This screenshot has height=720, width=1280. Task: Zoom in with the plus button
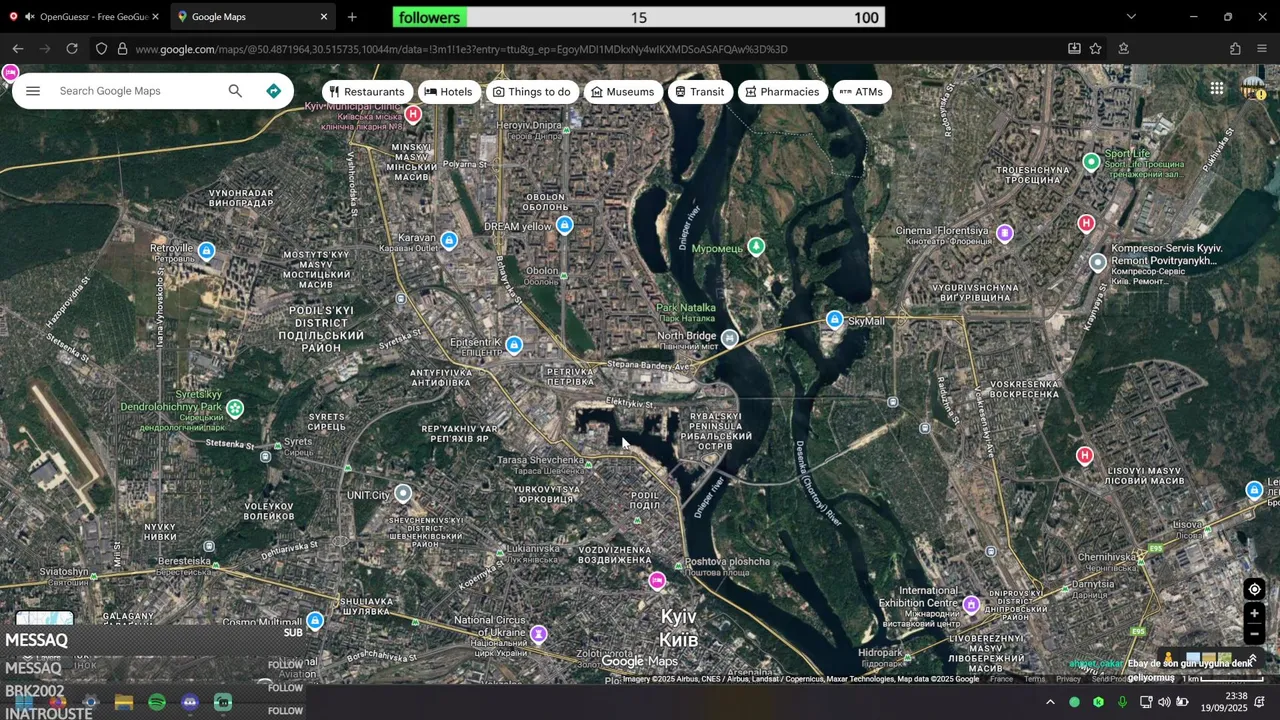pyautogui.click(x=1254, y=613)
